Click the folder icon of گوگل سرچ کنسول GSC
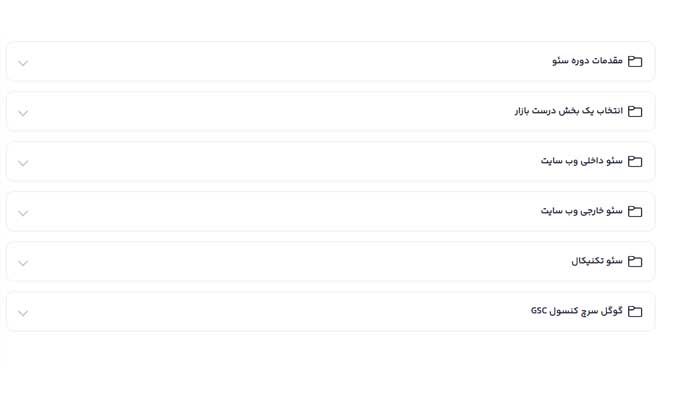The image size is (700, 400). click(x=635, y=311)
